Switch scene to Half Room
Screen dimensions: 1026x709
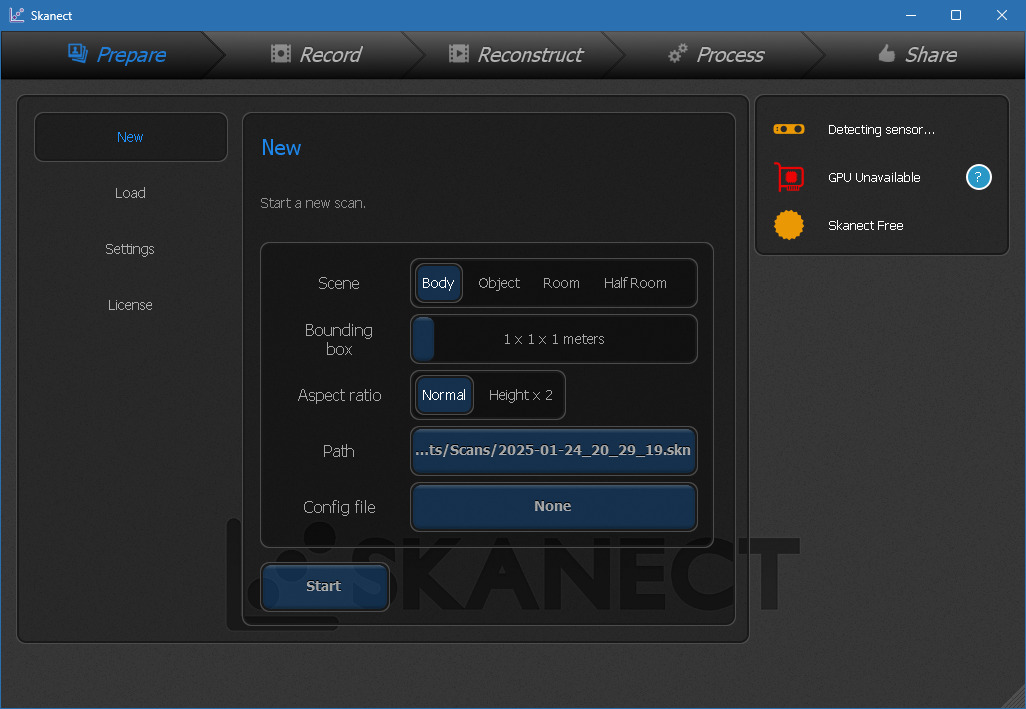coord(635,283)
